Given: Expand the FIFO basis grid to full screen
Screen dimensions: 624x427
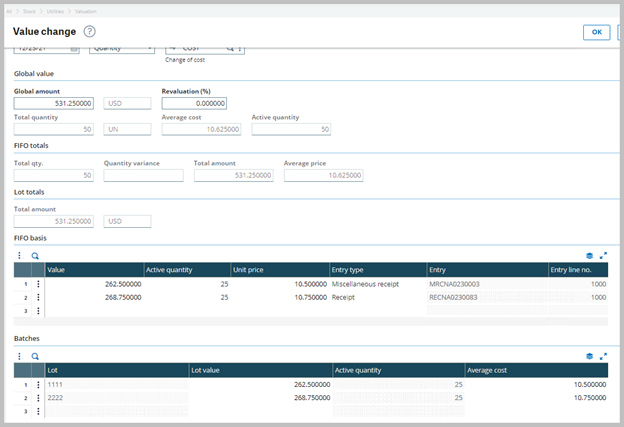Looking at the screenshot, I should [x=603, y=256].
